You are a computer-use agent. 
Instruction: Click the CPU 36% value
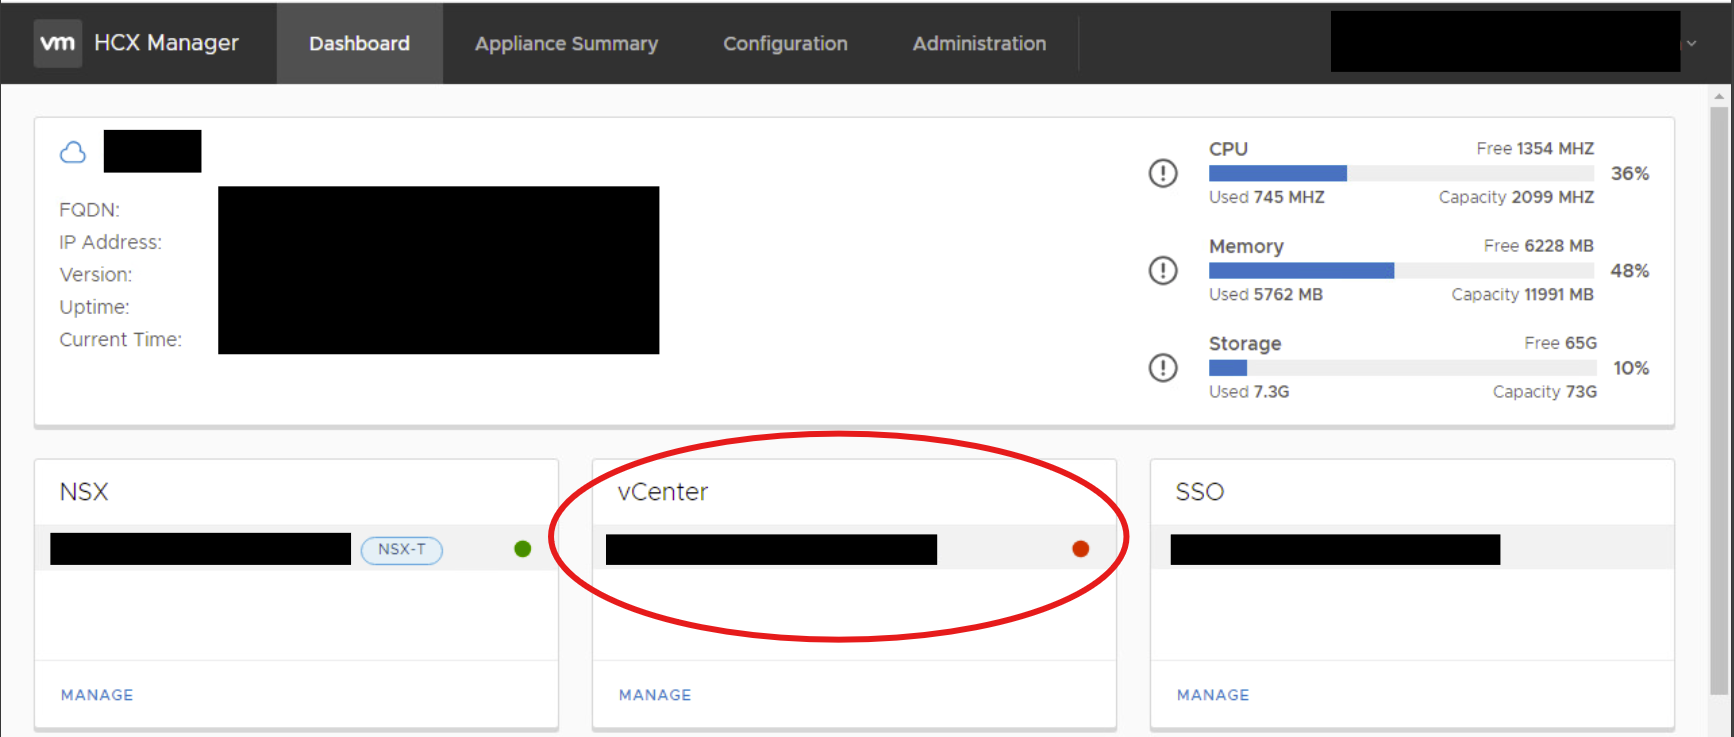(1630, 173)
